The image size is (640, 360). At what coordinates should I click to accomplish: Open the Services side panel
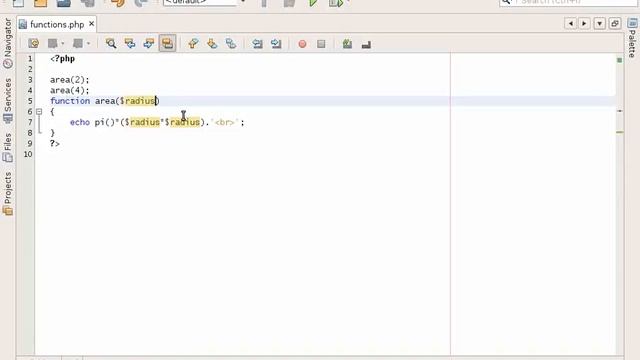pos(8,100)
